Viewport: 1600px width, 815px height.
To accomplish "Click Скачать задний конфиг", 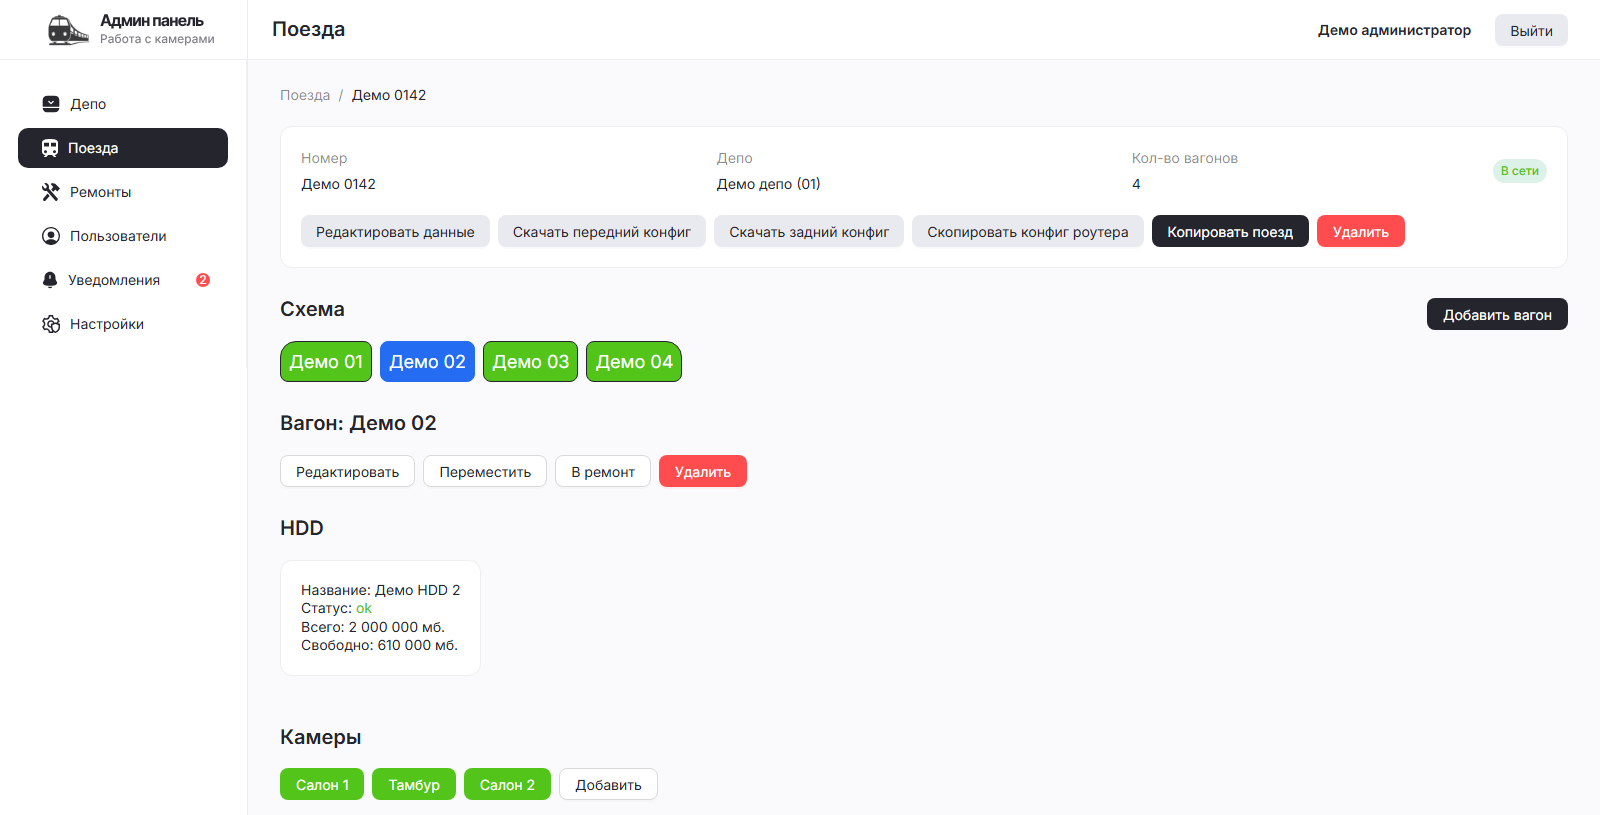I will point(809,231).
